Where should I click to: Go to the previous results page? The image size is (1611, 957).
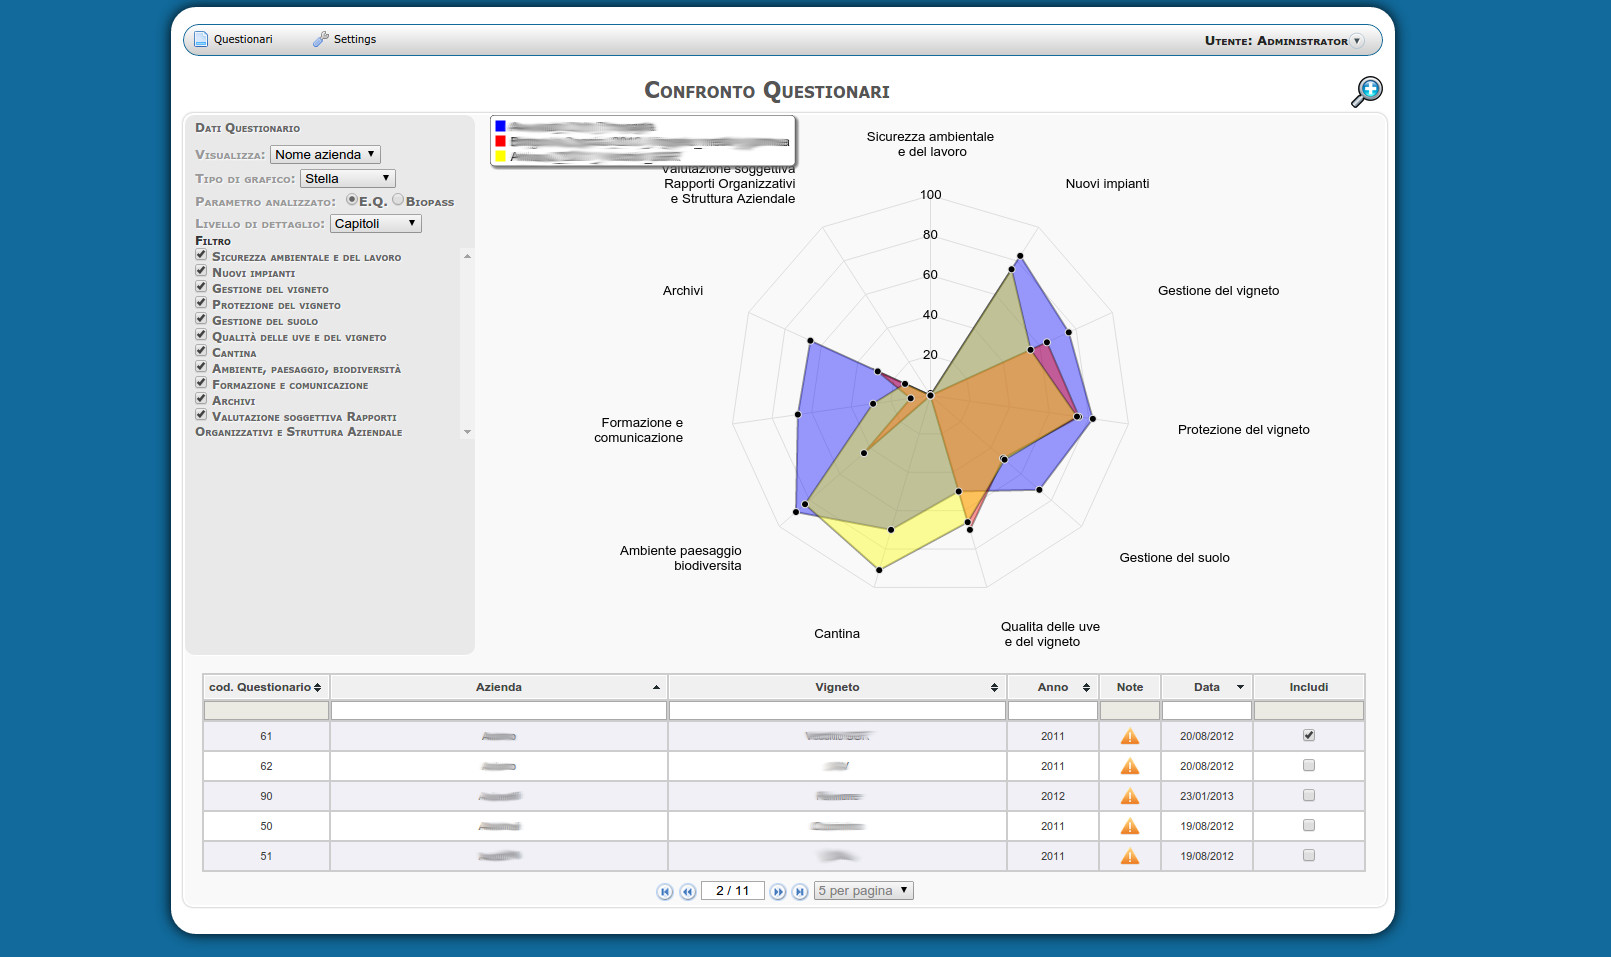(687, 891)
